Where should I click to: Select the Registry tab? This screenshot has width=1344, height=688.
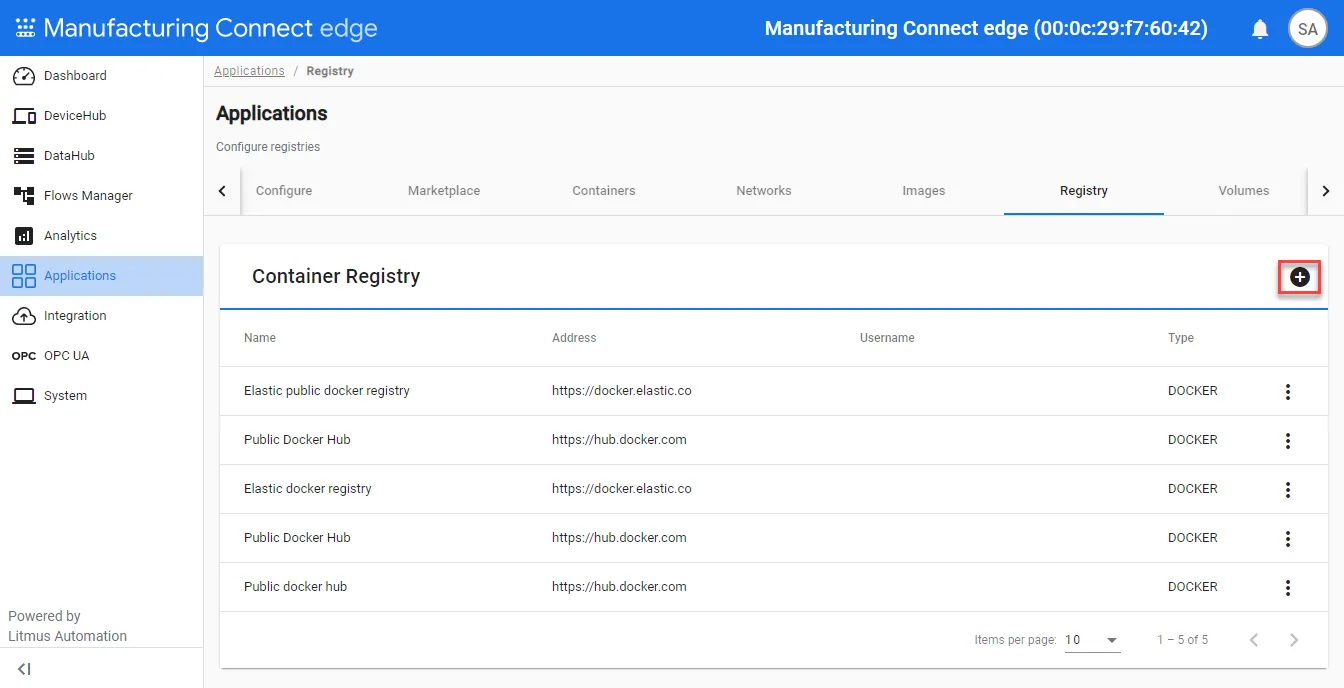pos(1084,191)
